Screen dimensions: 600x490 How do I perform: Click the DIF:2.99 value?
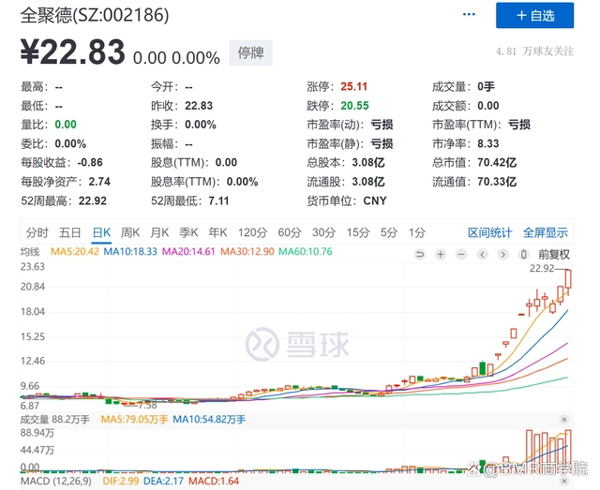click(x=121, y=481)
